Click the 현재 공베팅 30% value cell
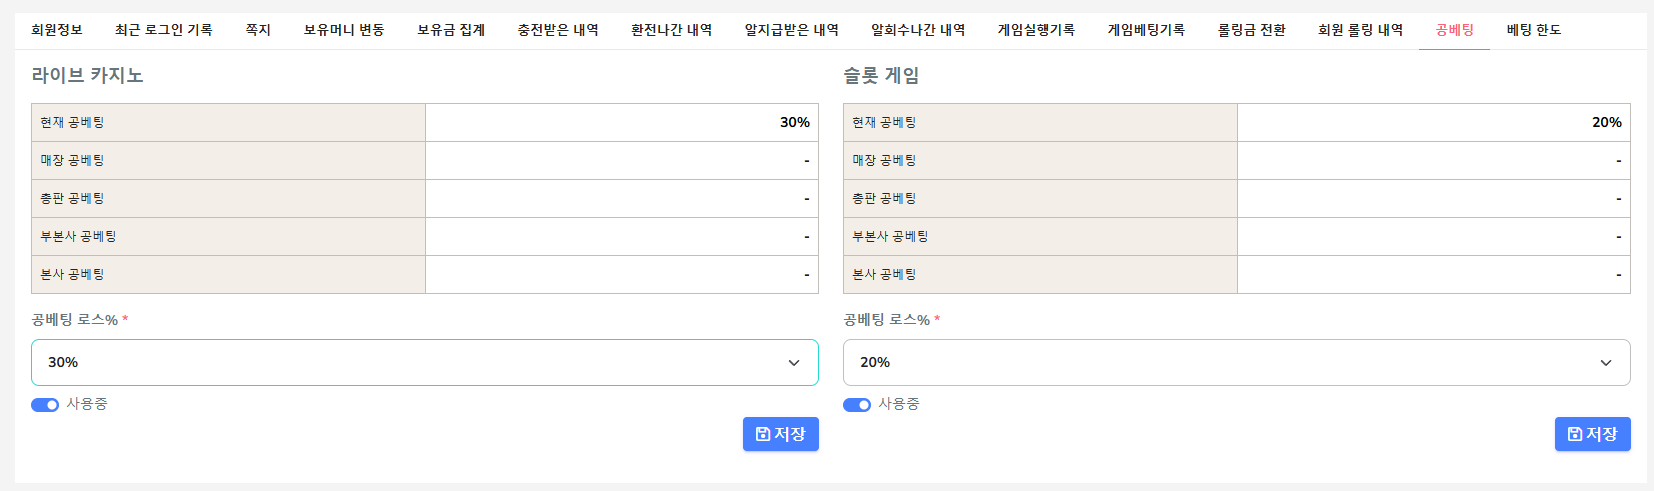This screenshot has width=1654, height=491. (x=621, y=122)
